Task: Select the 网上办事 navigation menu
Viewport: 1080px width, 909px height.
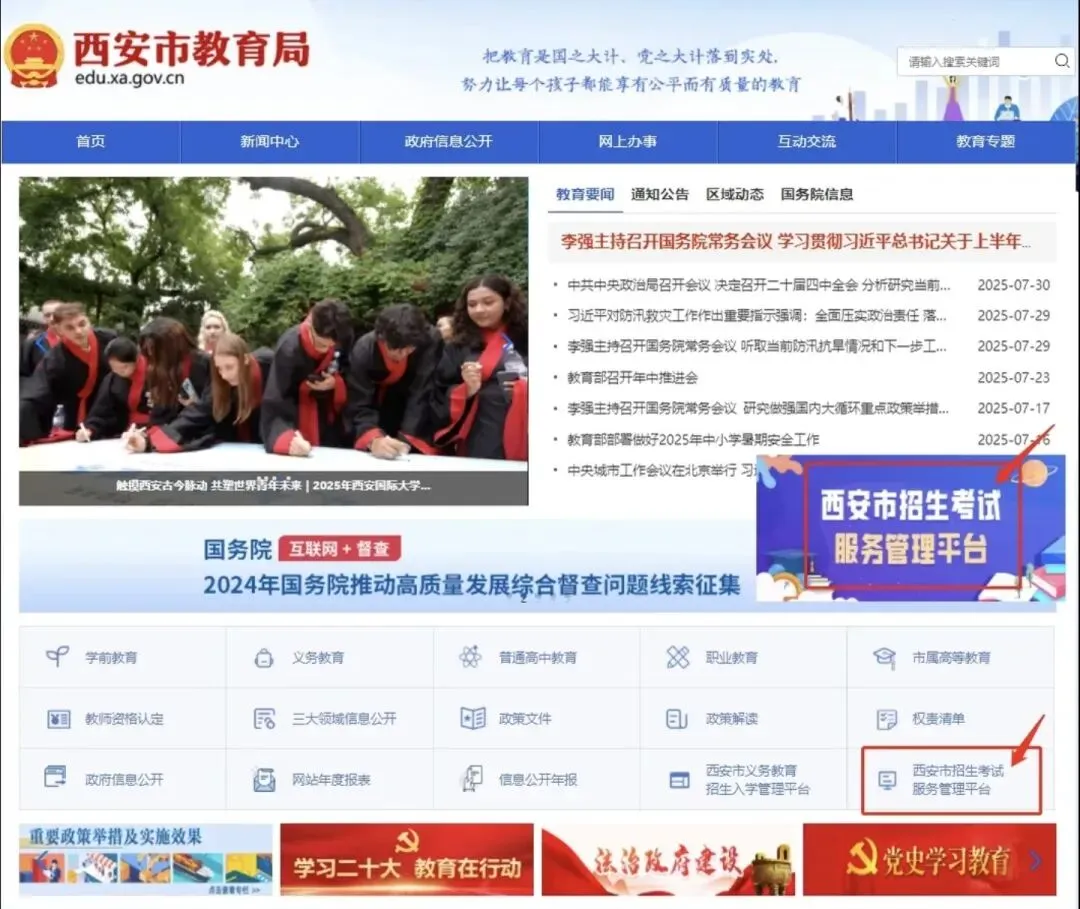Action: click(627, 142)
